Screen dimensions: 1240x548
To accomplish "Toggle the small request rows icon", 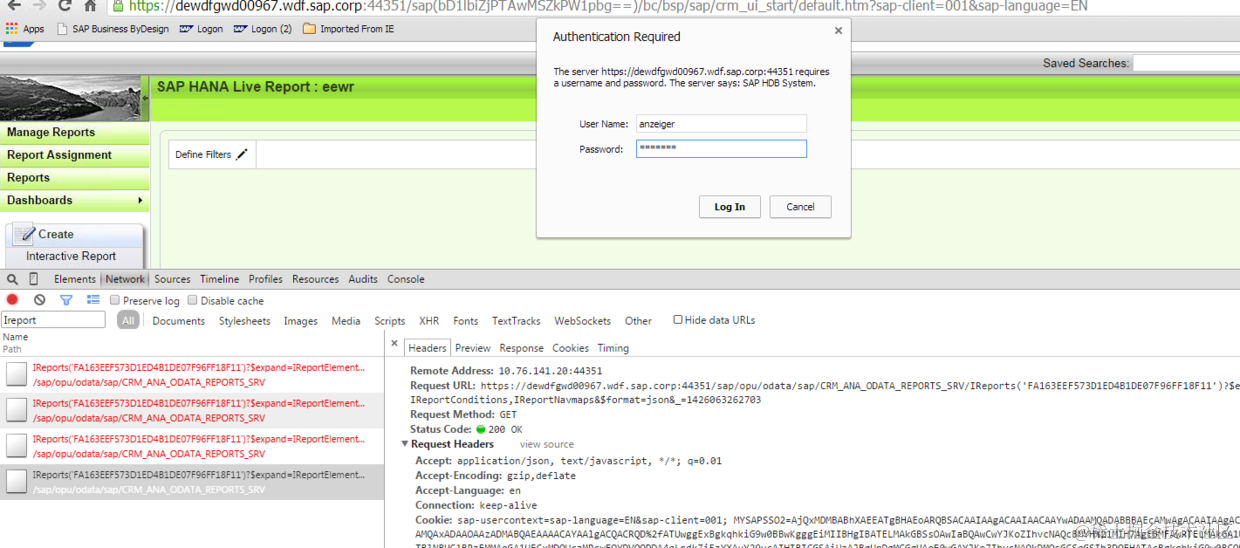I will coord(93,300).
